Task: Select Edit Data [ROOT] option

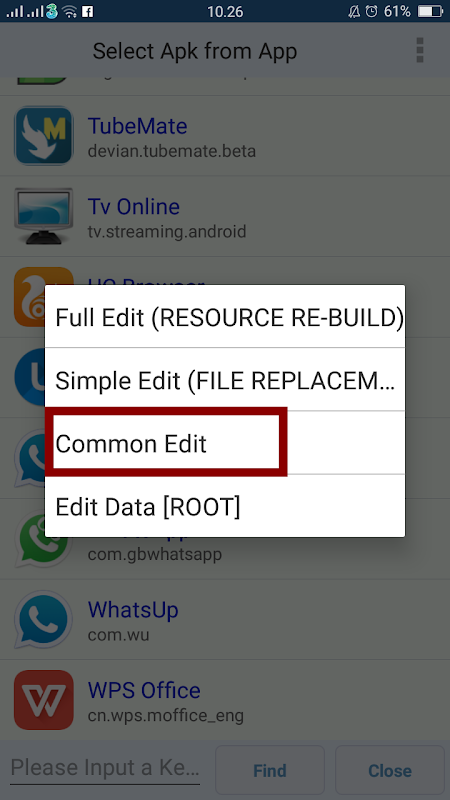Action: [x=225, y=506]
